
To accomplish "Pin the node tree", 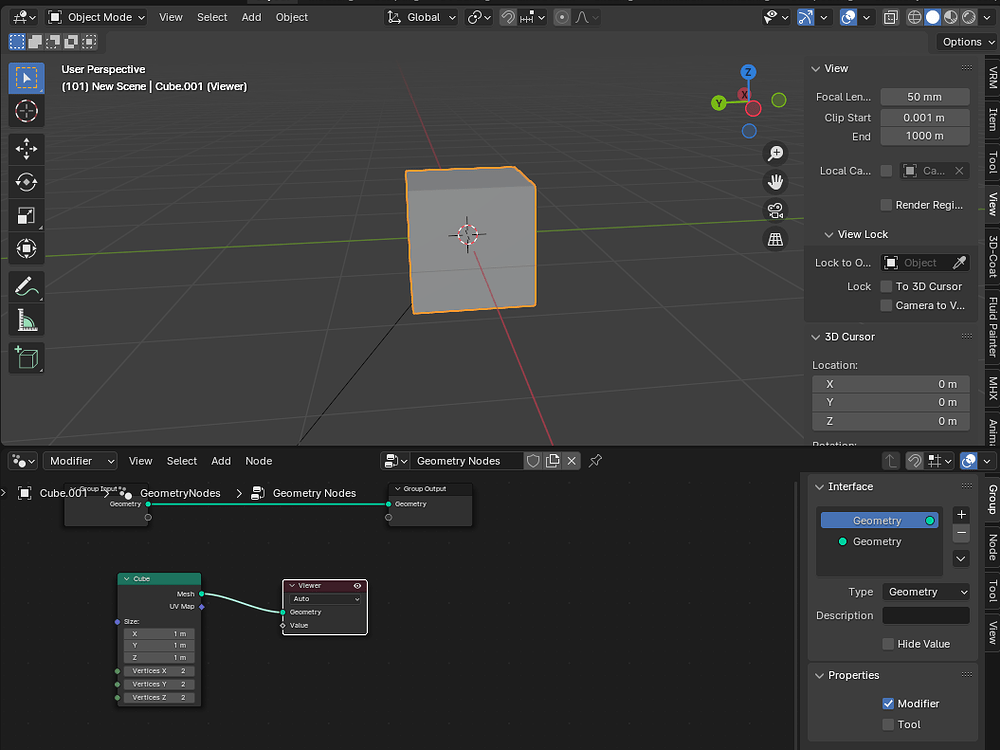I will [595, 460].
